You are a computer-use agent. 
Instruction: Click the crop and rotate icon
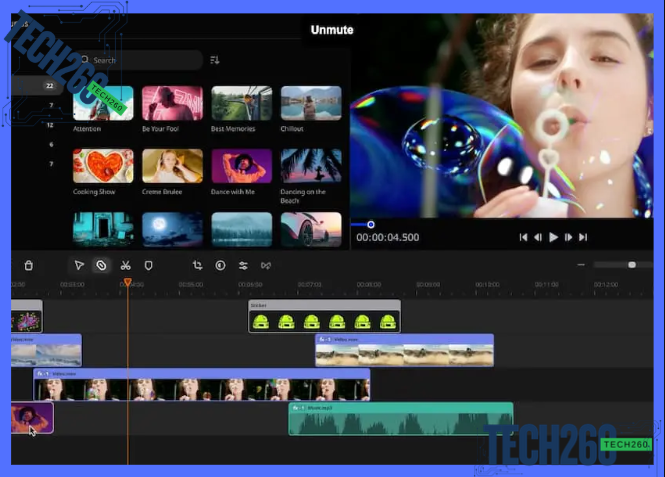(x=197, y=265)
